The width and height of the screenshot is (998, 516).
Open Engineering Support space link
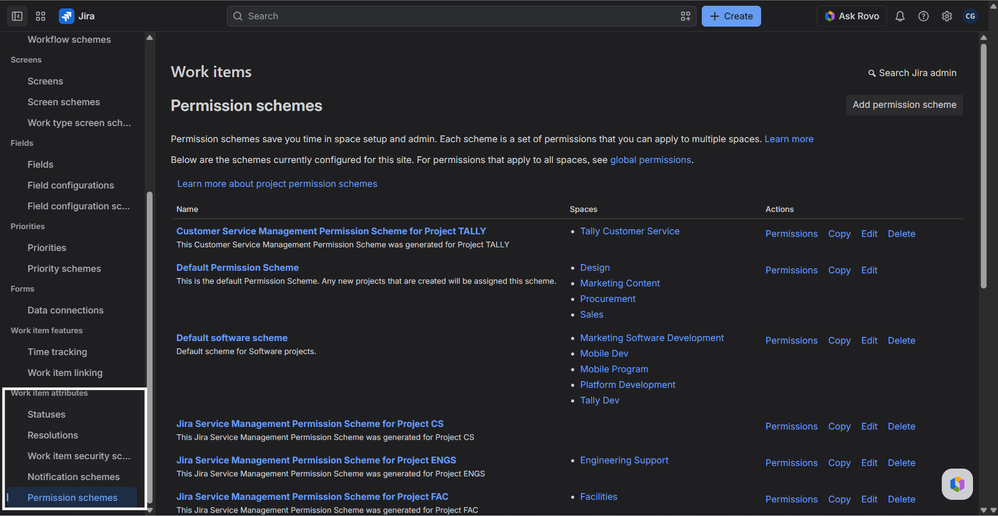tap(624, 460)
